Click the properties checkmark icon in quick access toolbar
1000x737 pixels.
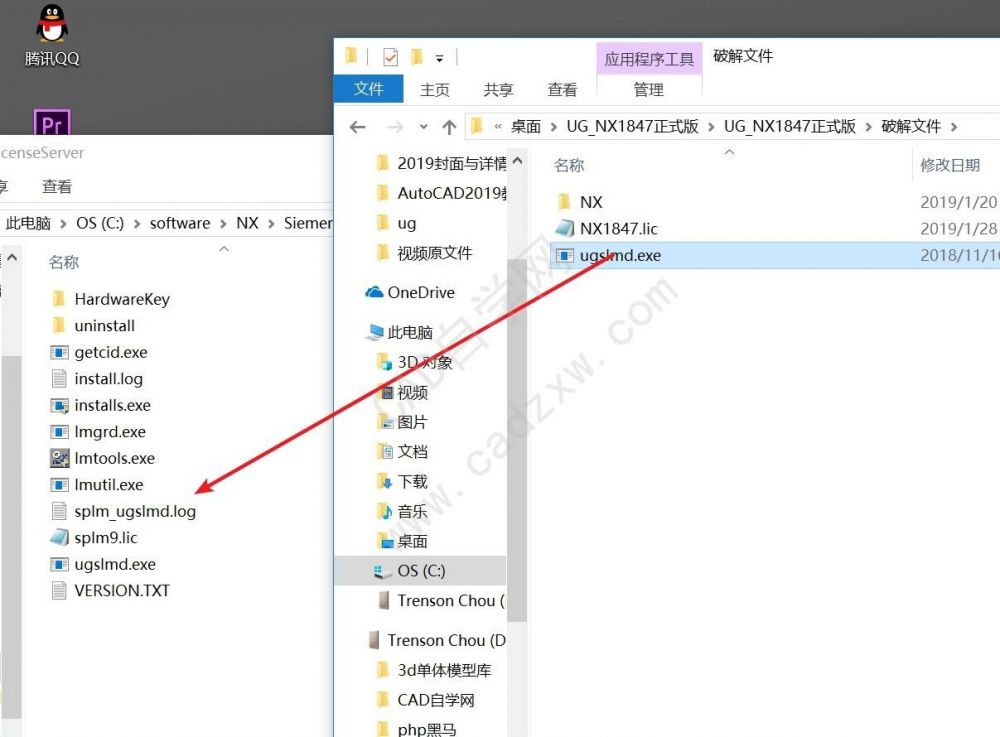point(390,57)
